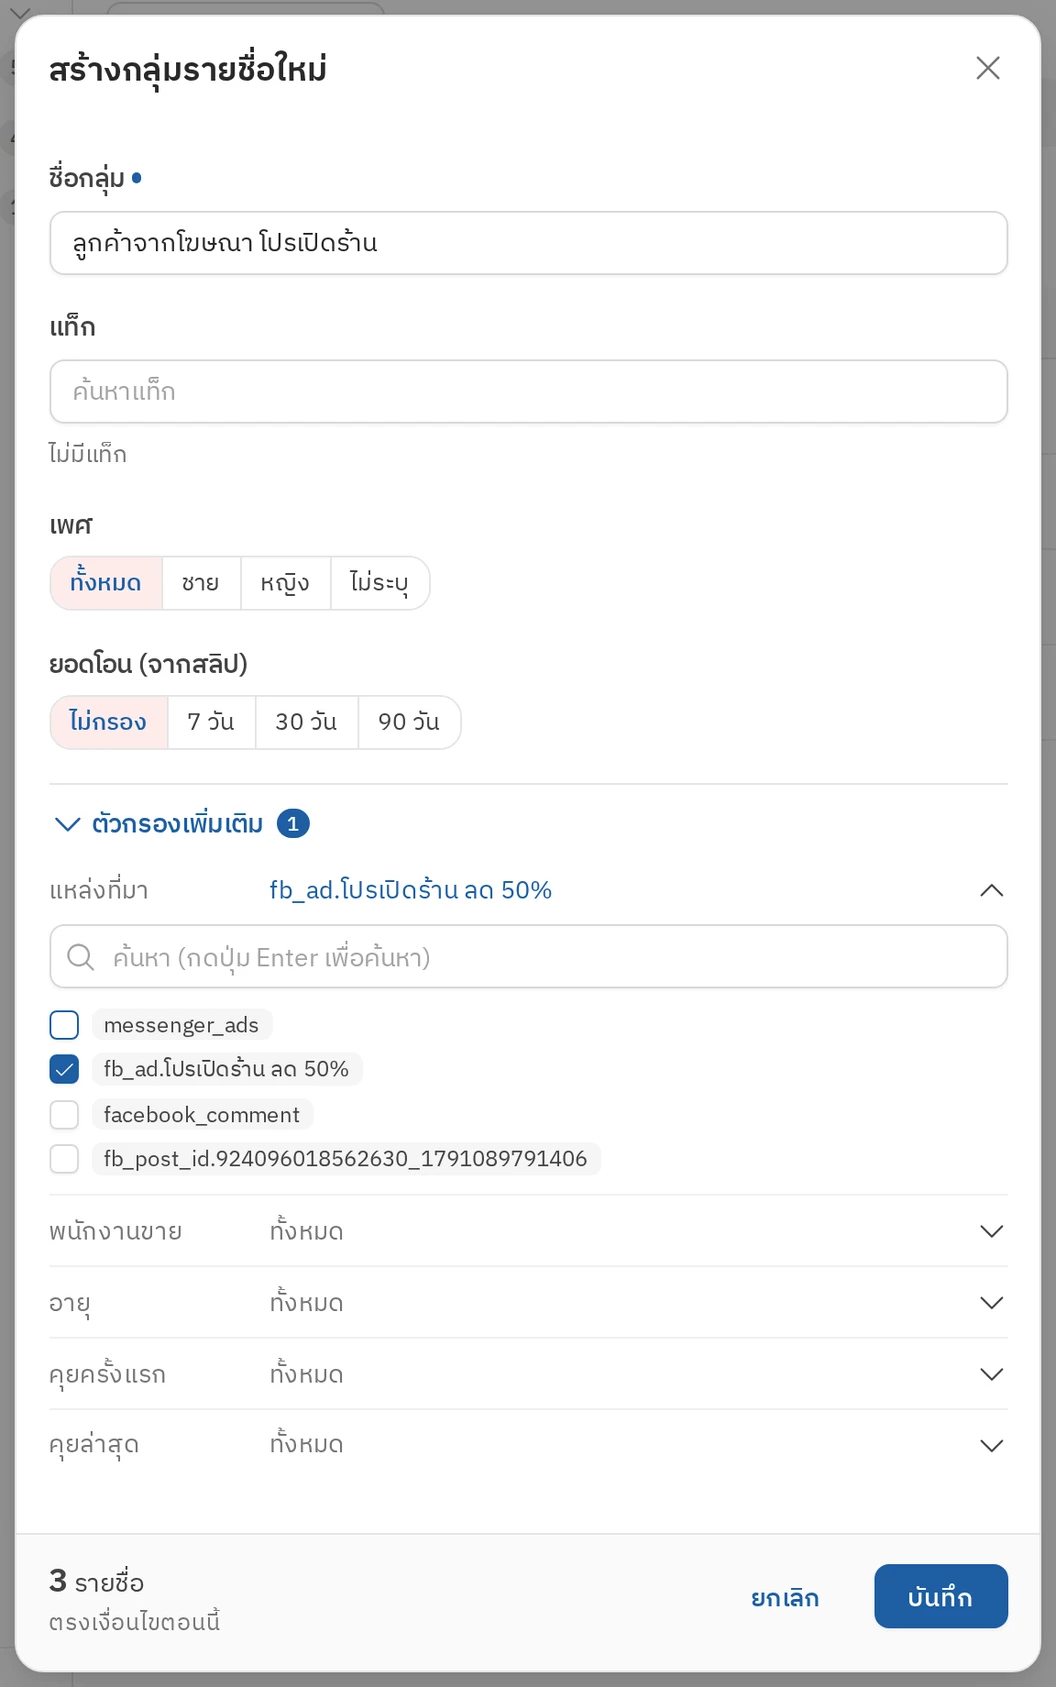Select ชาย gender option
Screen dimensions: 1056x1687
point(201,583)
